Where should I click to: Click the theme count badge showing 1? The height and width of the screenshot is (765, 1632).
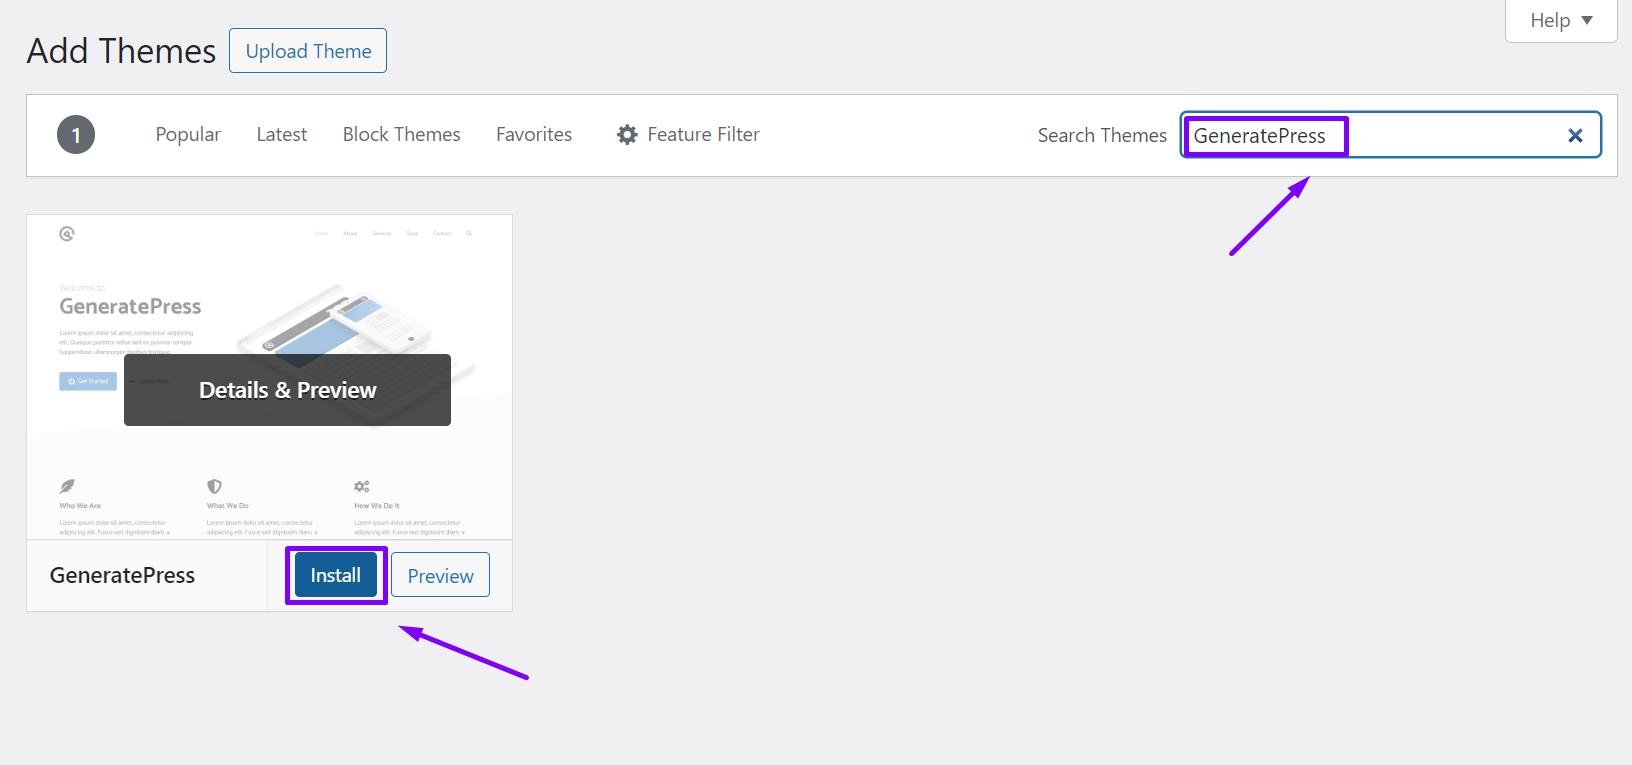pyautogui.click(x=76, y=135)
